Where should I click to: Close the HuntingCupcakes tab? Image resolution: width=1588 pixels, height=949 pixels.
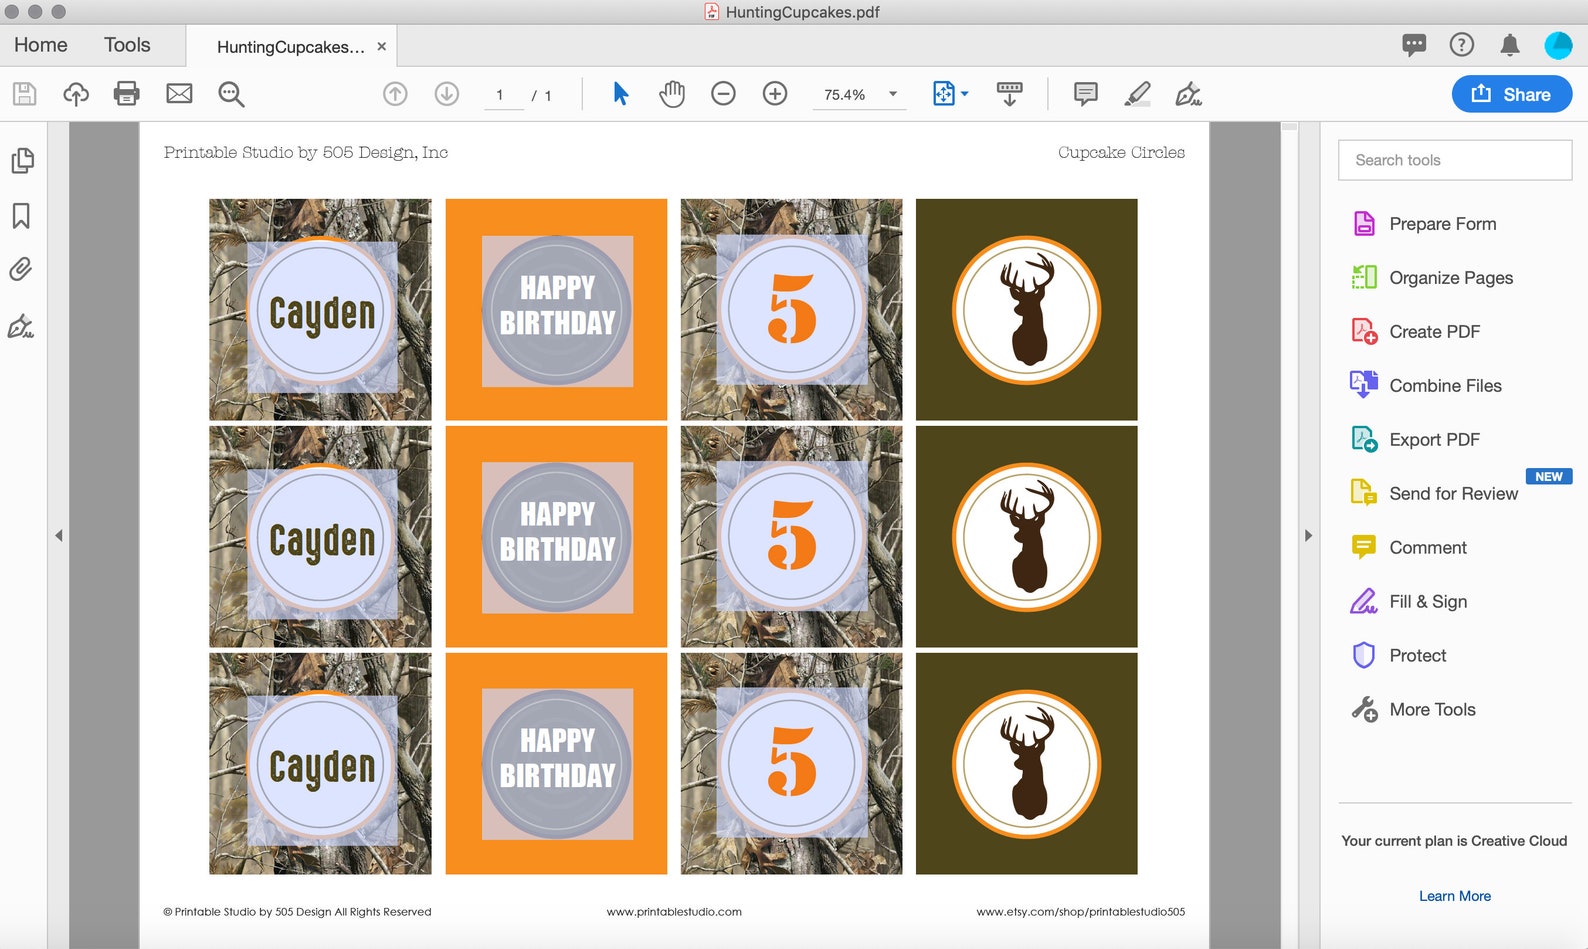382,47
